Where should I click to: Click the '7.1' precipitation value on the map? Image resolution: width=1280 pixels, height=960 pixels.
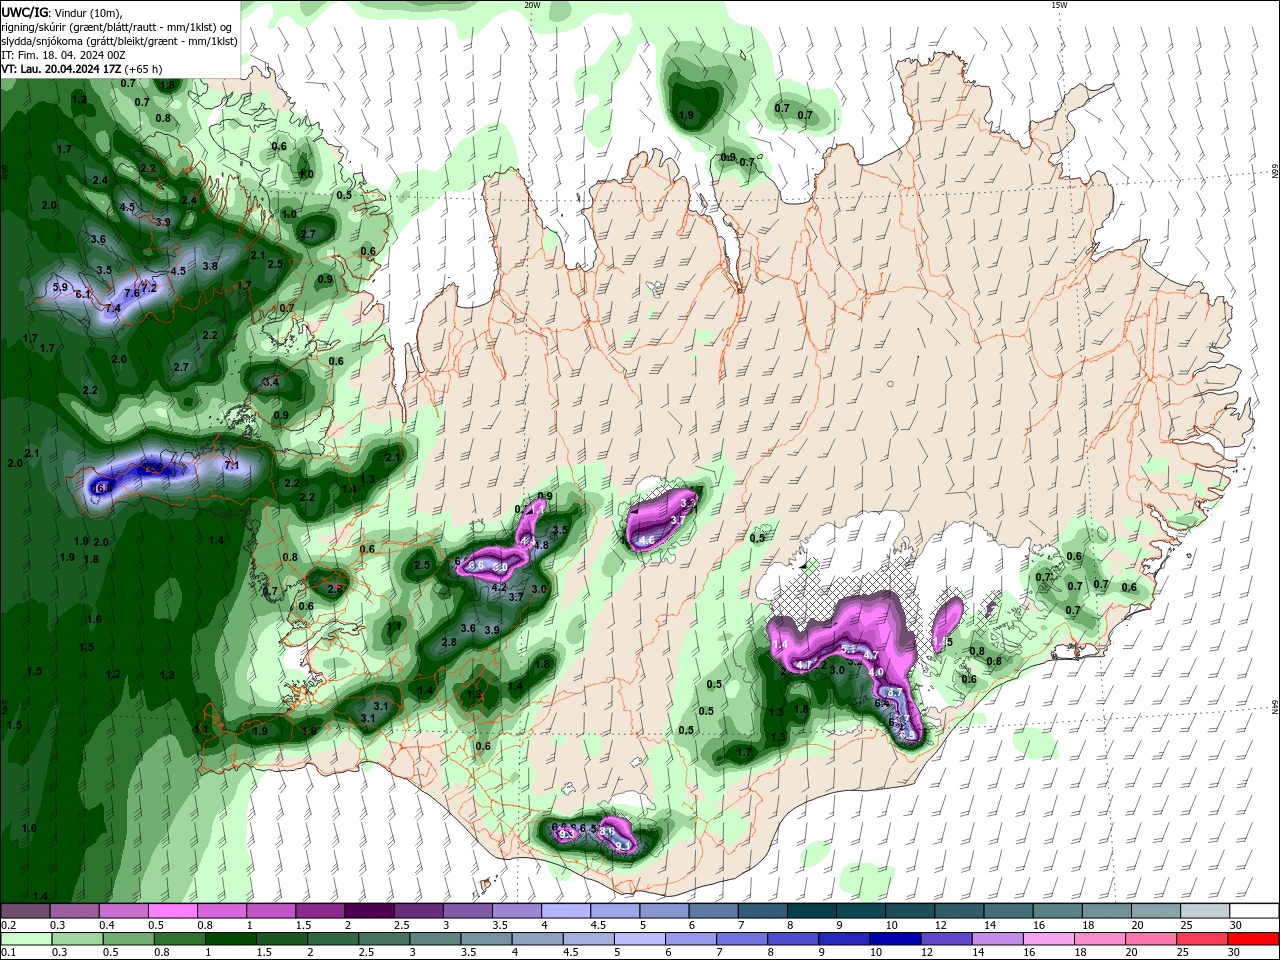231,466
